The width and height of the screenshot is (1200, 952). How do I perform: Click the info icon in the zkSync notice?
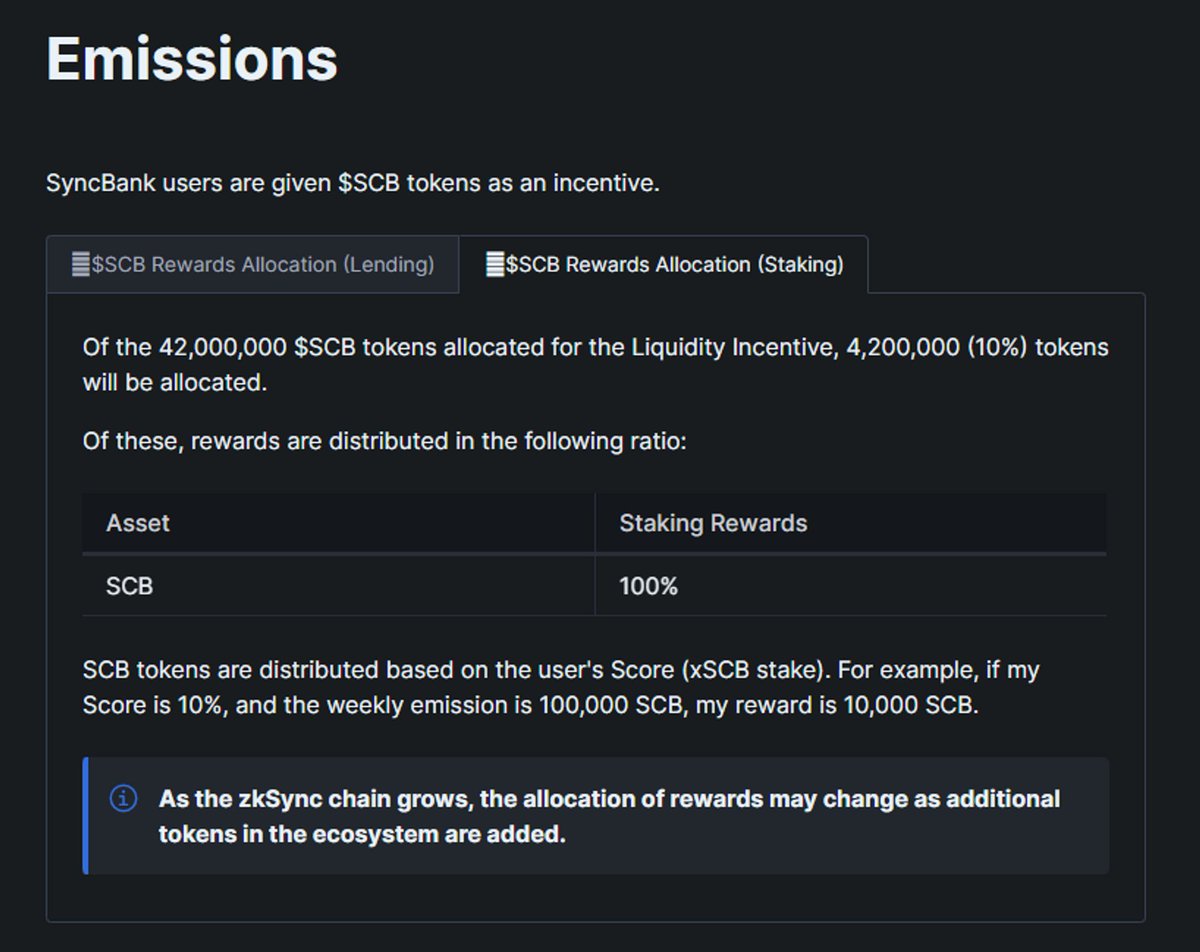coord(123,798)
